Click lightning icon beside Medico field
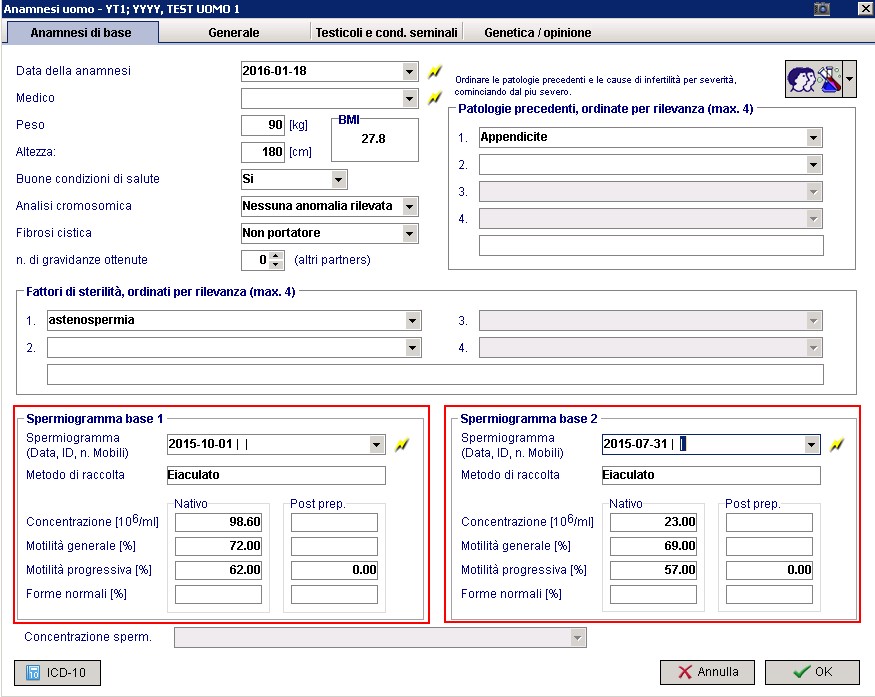This screenshot has width=875, height=697. [435, 98]
